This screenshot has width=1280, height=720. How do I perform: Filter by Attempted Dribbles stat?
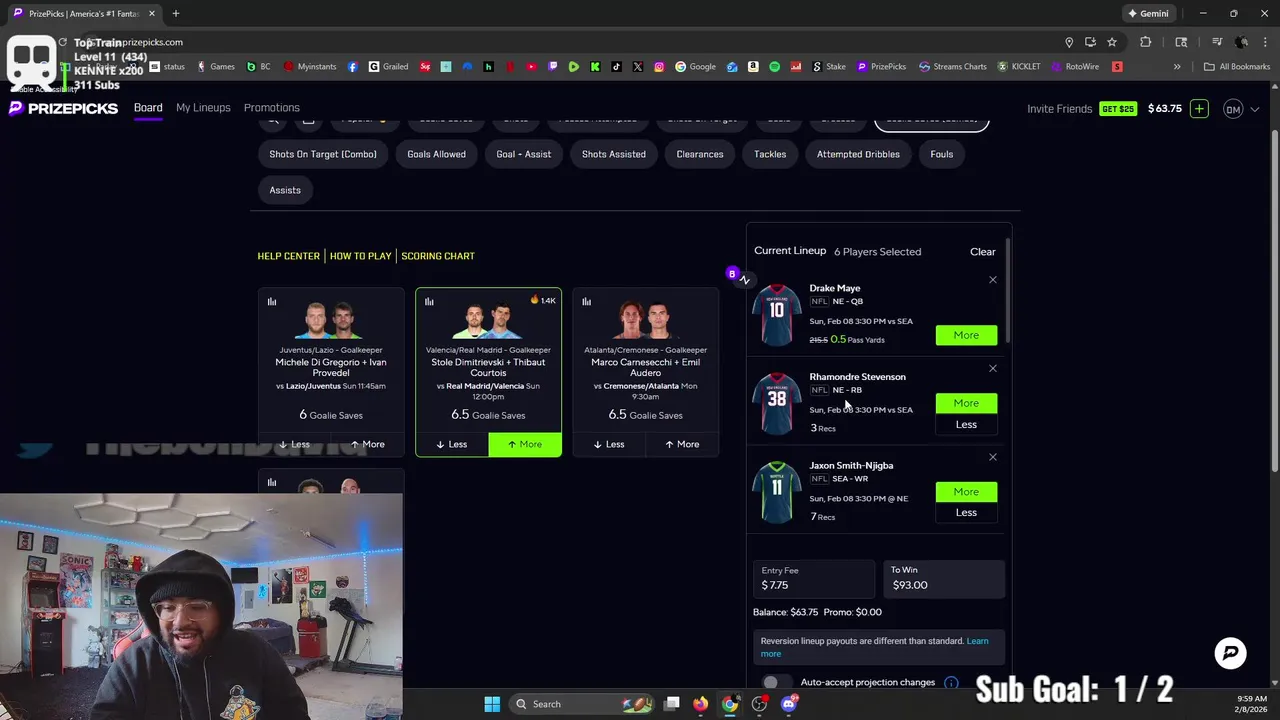coord(858,154)
